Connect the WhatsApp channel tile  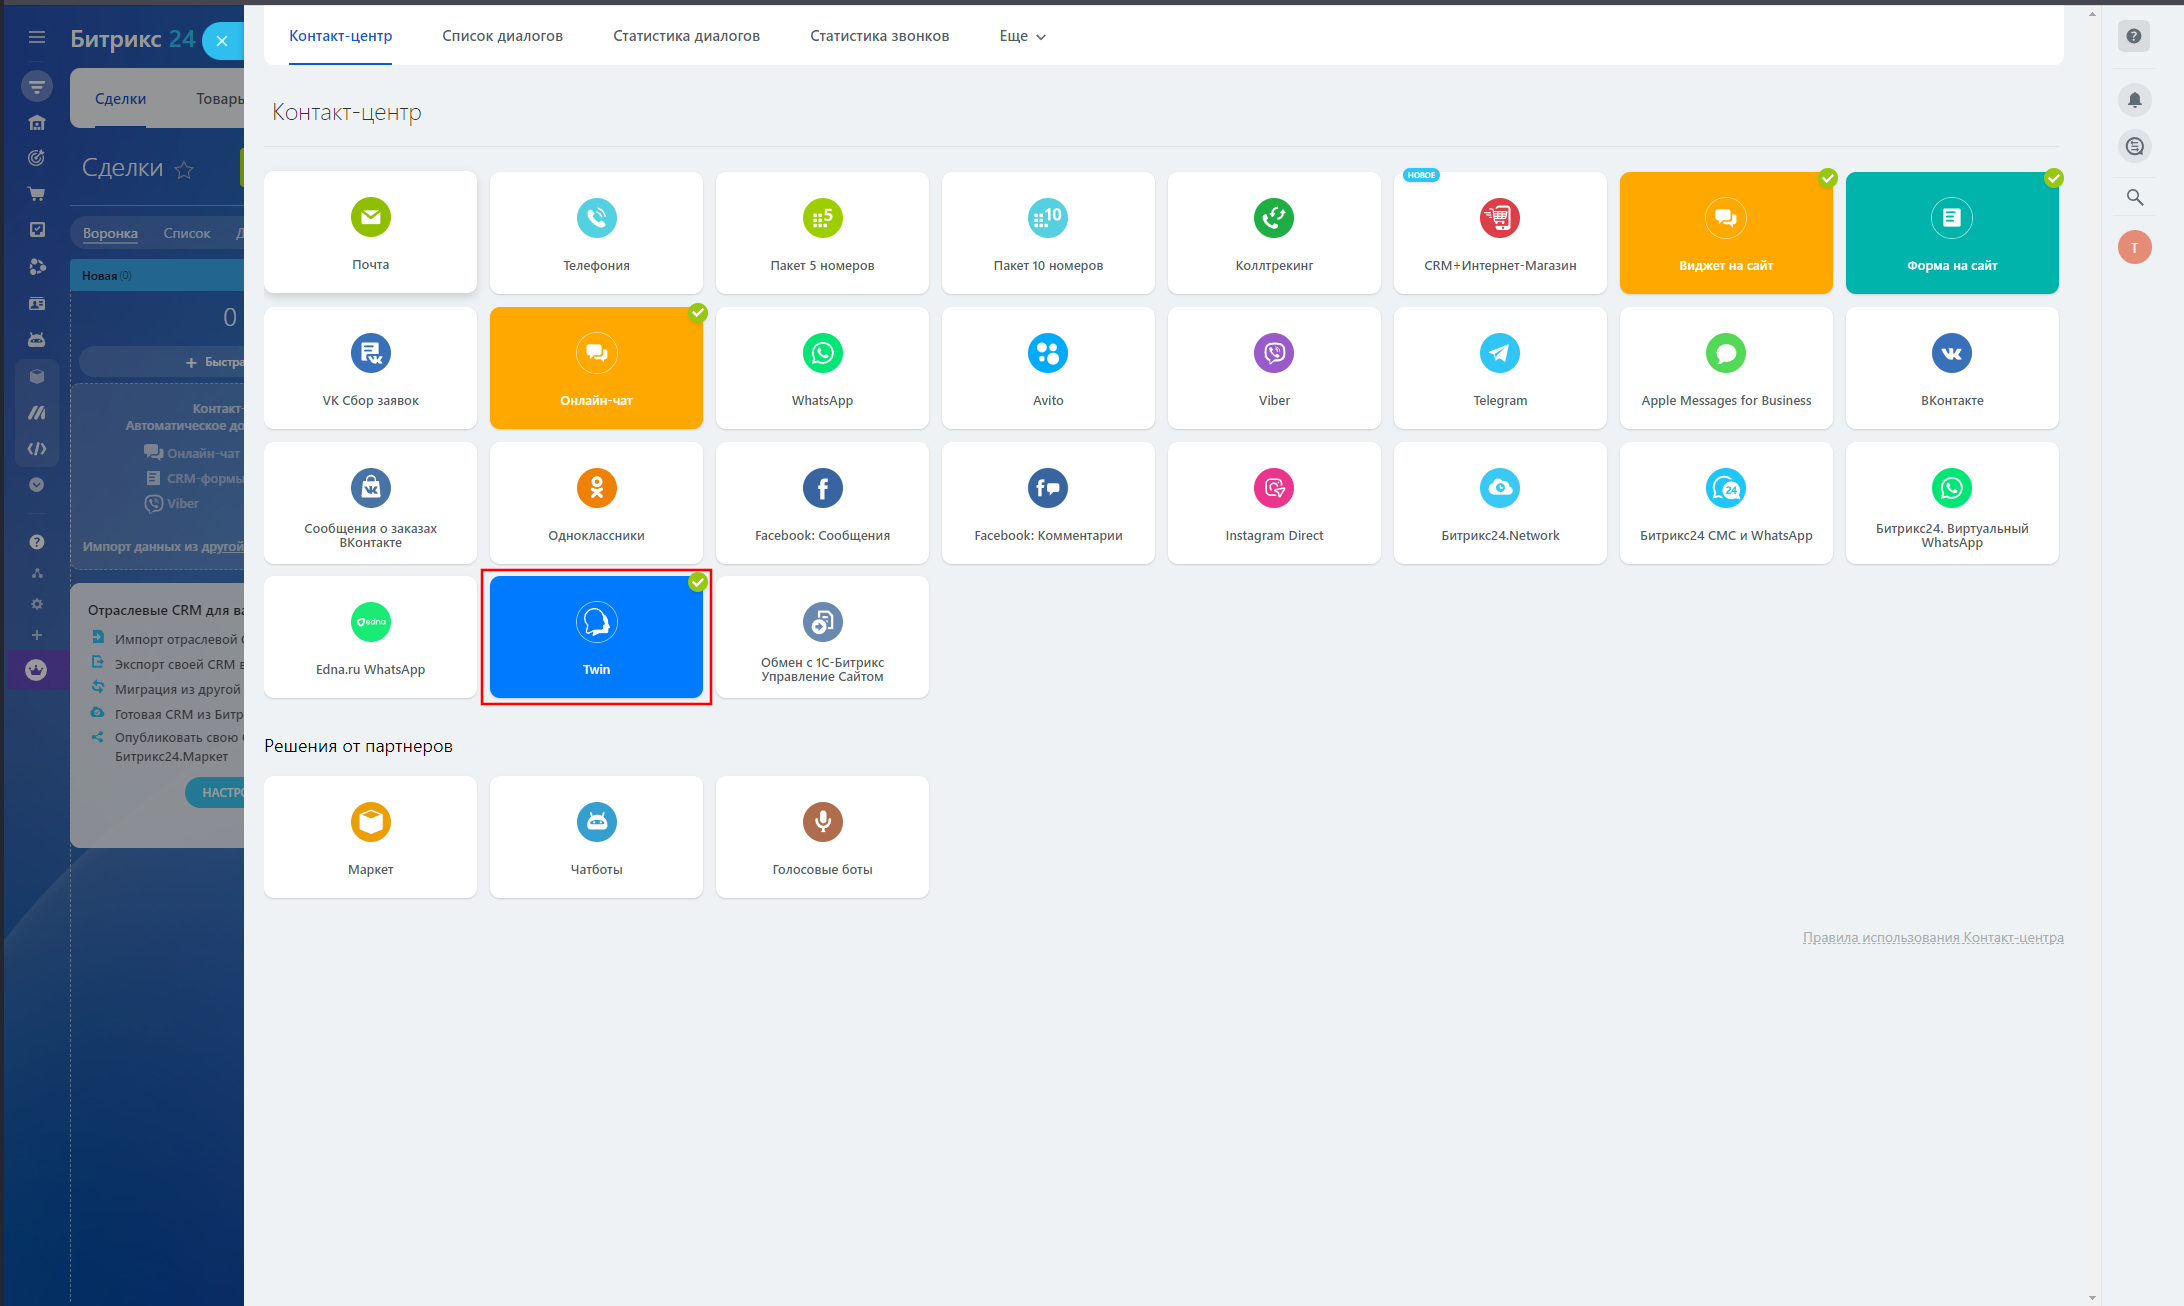tap(822, 367)
